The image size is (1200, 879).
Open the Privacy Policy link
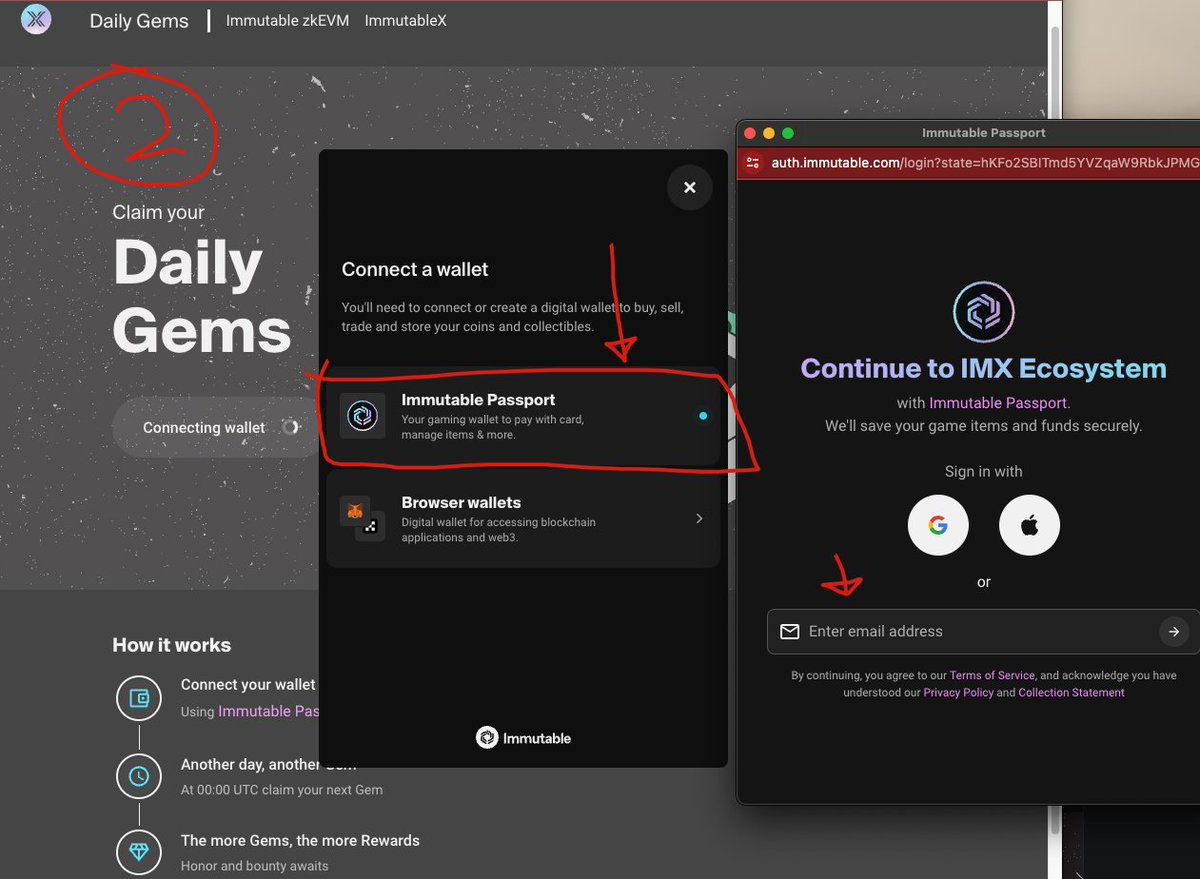(958, 693)
